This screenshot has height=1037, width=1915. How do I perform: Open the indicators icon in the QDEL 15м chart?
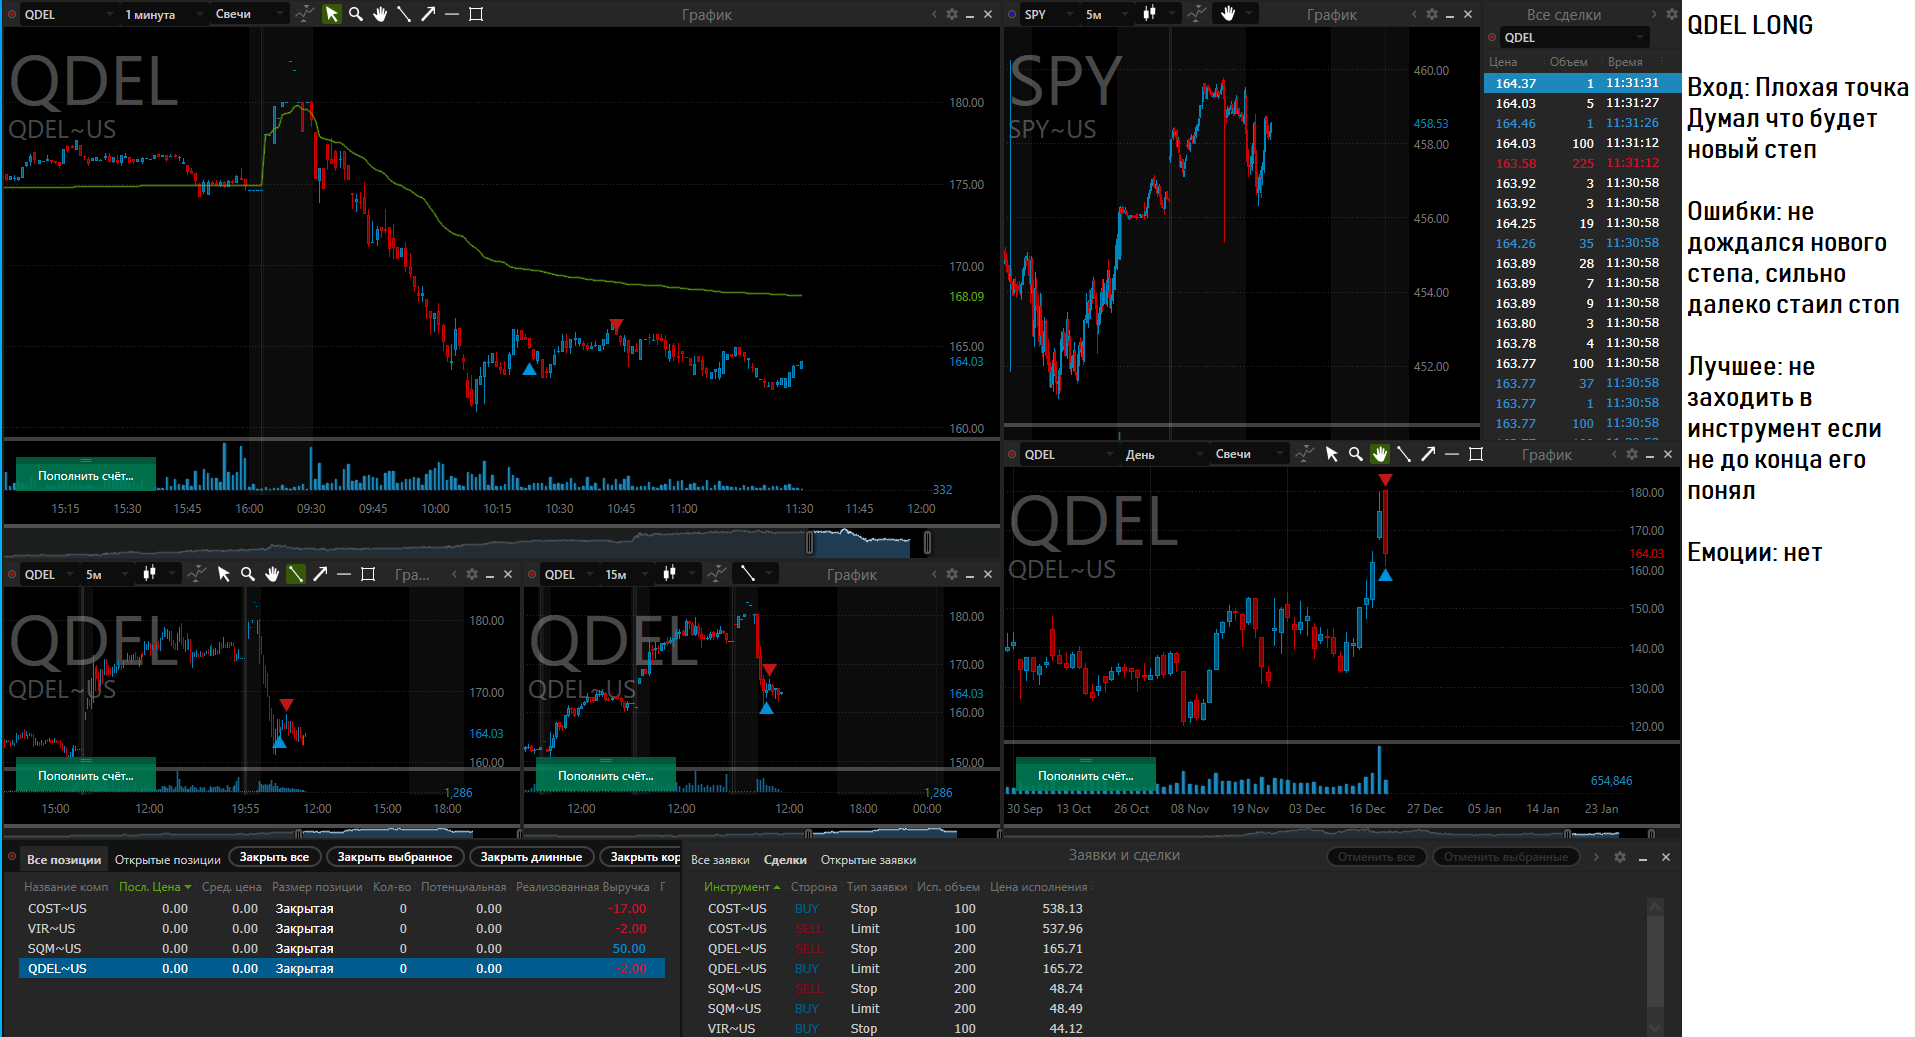(717, 574)
